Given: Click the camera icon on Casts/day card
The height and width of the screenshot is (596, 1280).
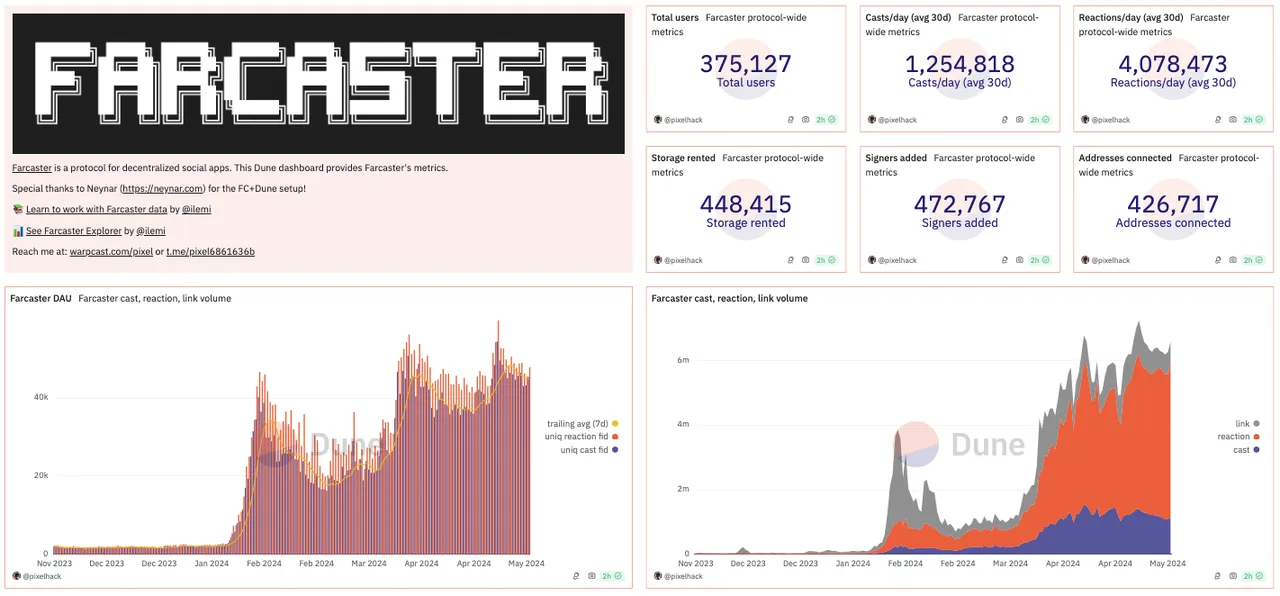Looking at the screenshot, I should (x=1019, y=120).
